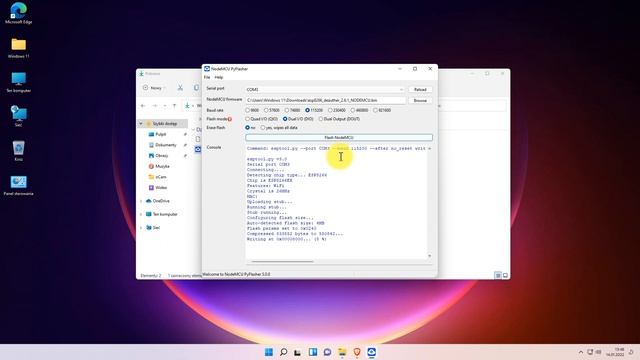Click the Forward arrow in Explorer

(155, 106)
